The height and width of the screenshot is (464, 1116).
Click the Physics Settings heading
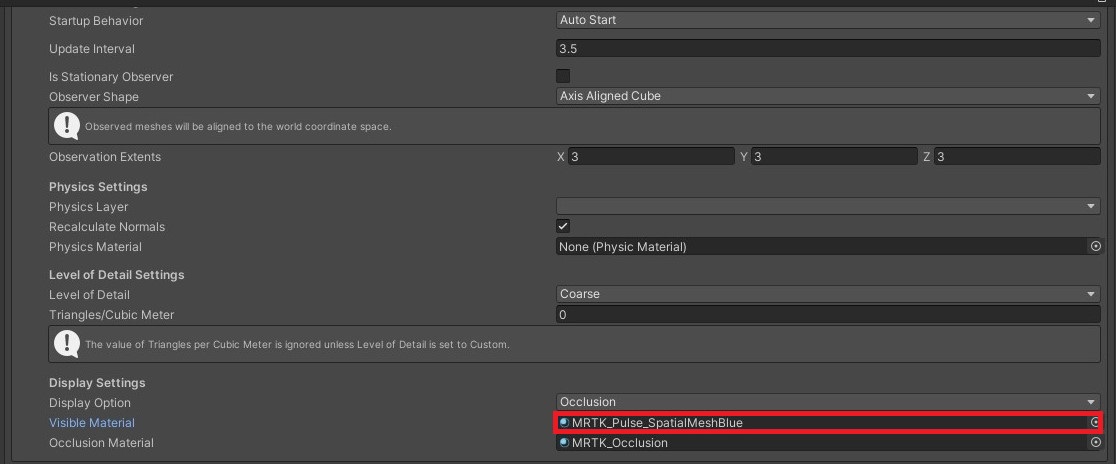click(98, 186)
